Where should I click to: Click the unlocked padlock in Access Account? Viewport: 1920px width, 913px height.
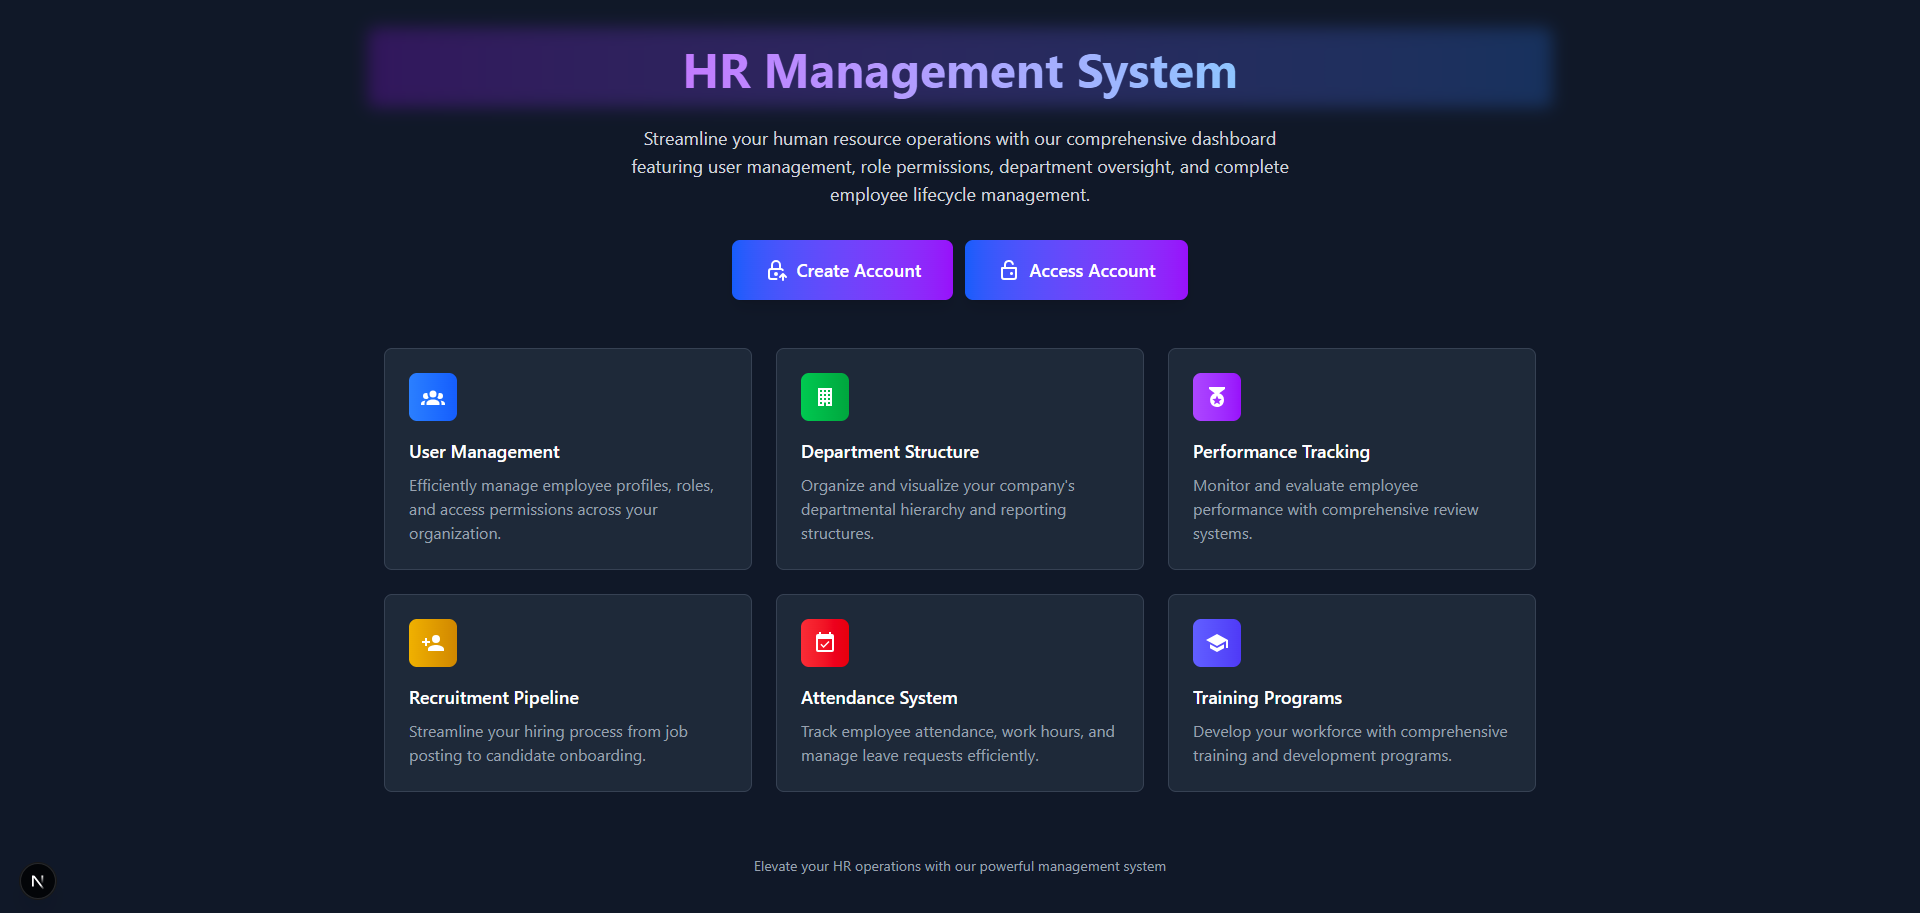pyautogui.click(x=1009, y=271)
